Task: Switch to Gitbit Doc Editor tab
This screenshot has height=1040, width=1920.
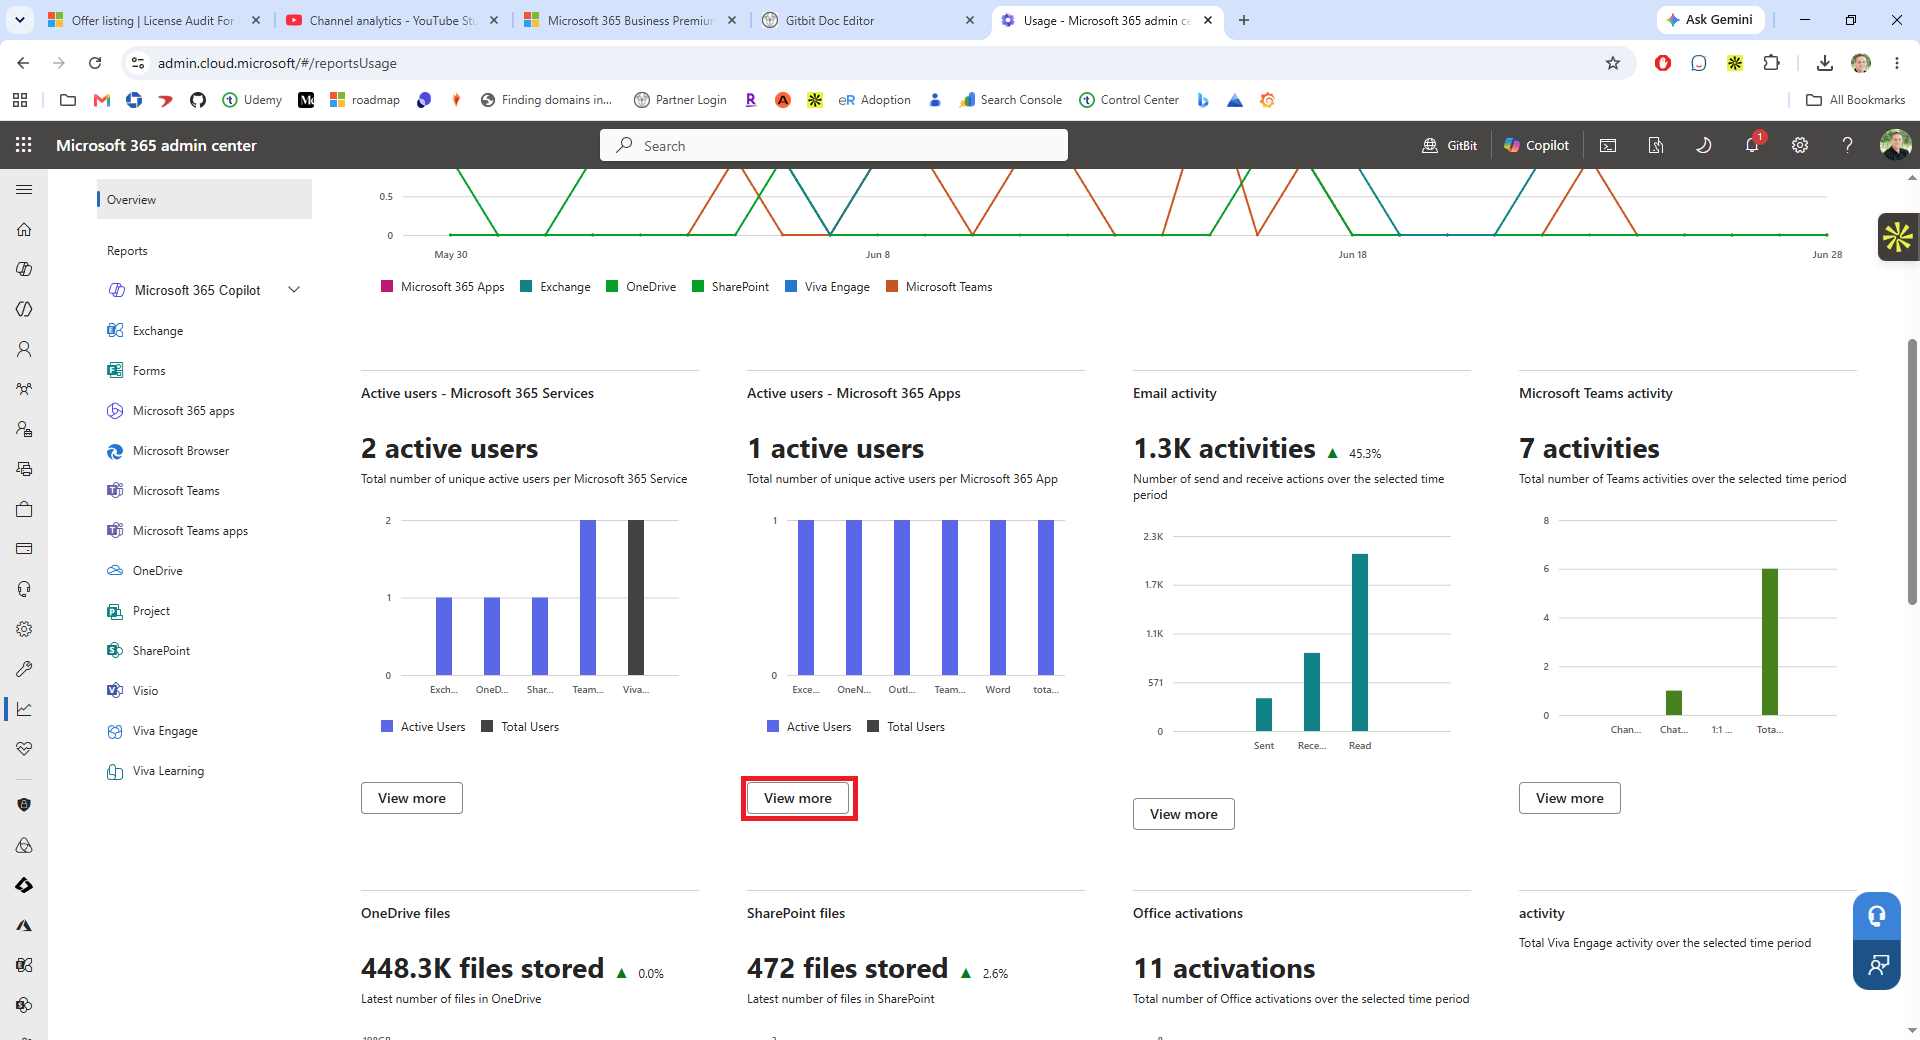Action: pos(866,20)
